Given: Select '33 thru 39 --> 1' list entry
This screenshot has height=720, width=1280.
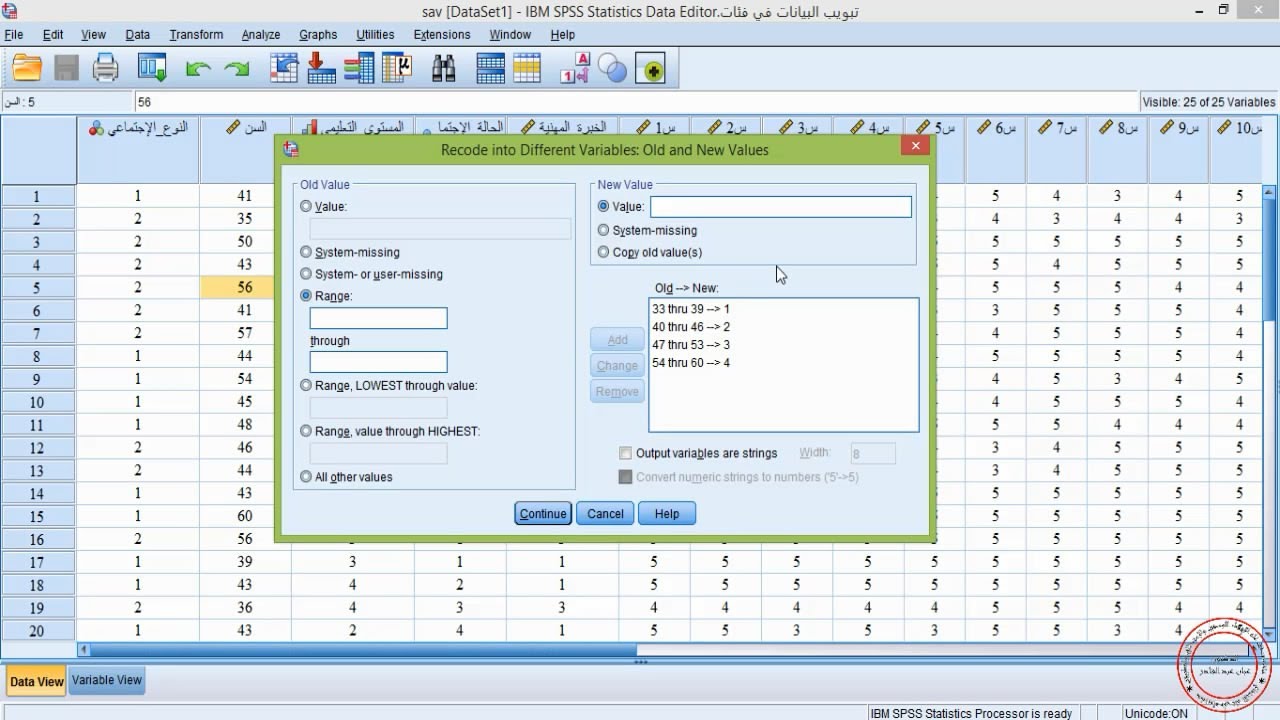Looking at the screenshot, I should (x=691, y=309).
